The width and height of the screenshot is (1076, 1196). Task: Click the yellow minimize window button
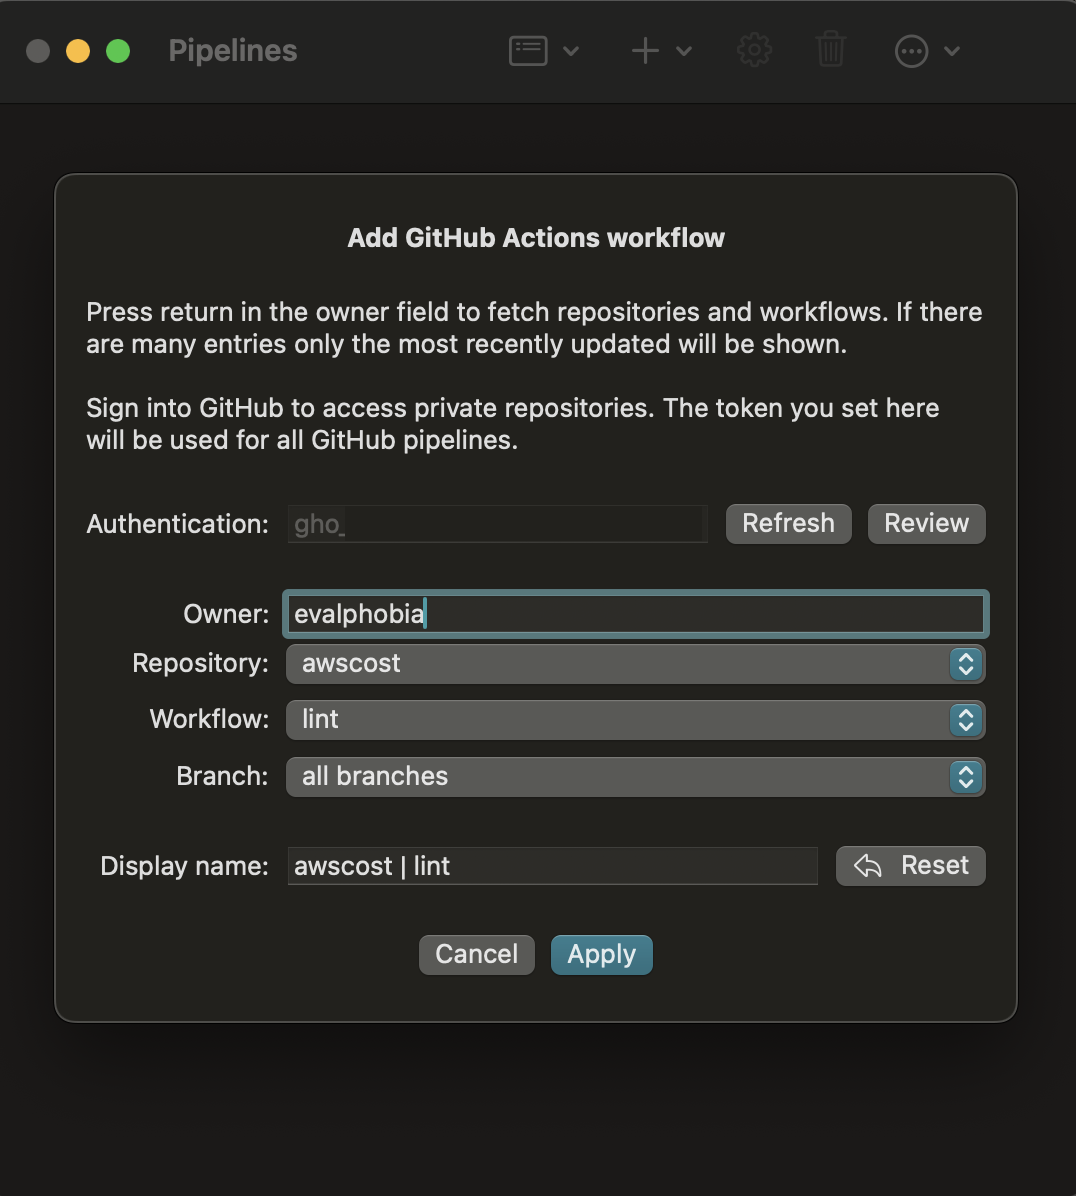(78, 51)
